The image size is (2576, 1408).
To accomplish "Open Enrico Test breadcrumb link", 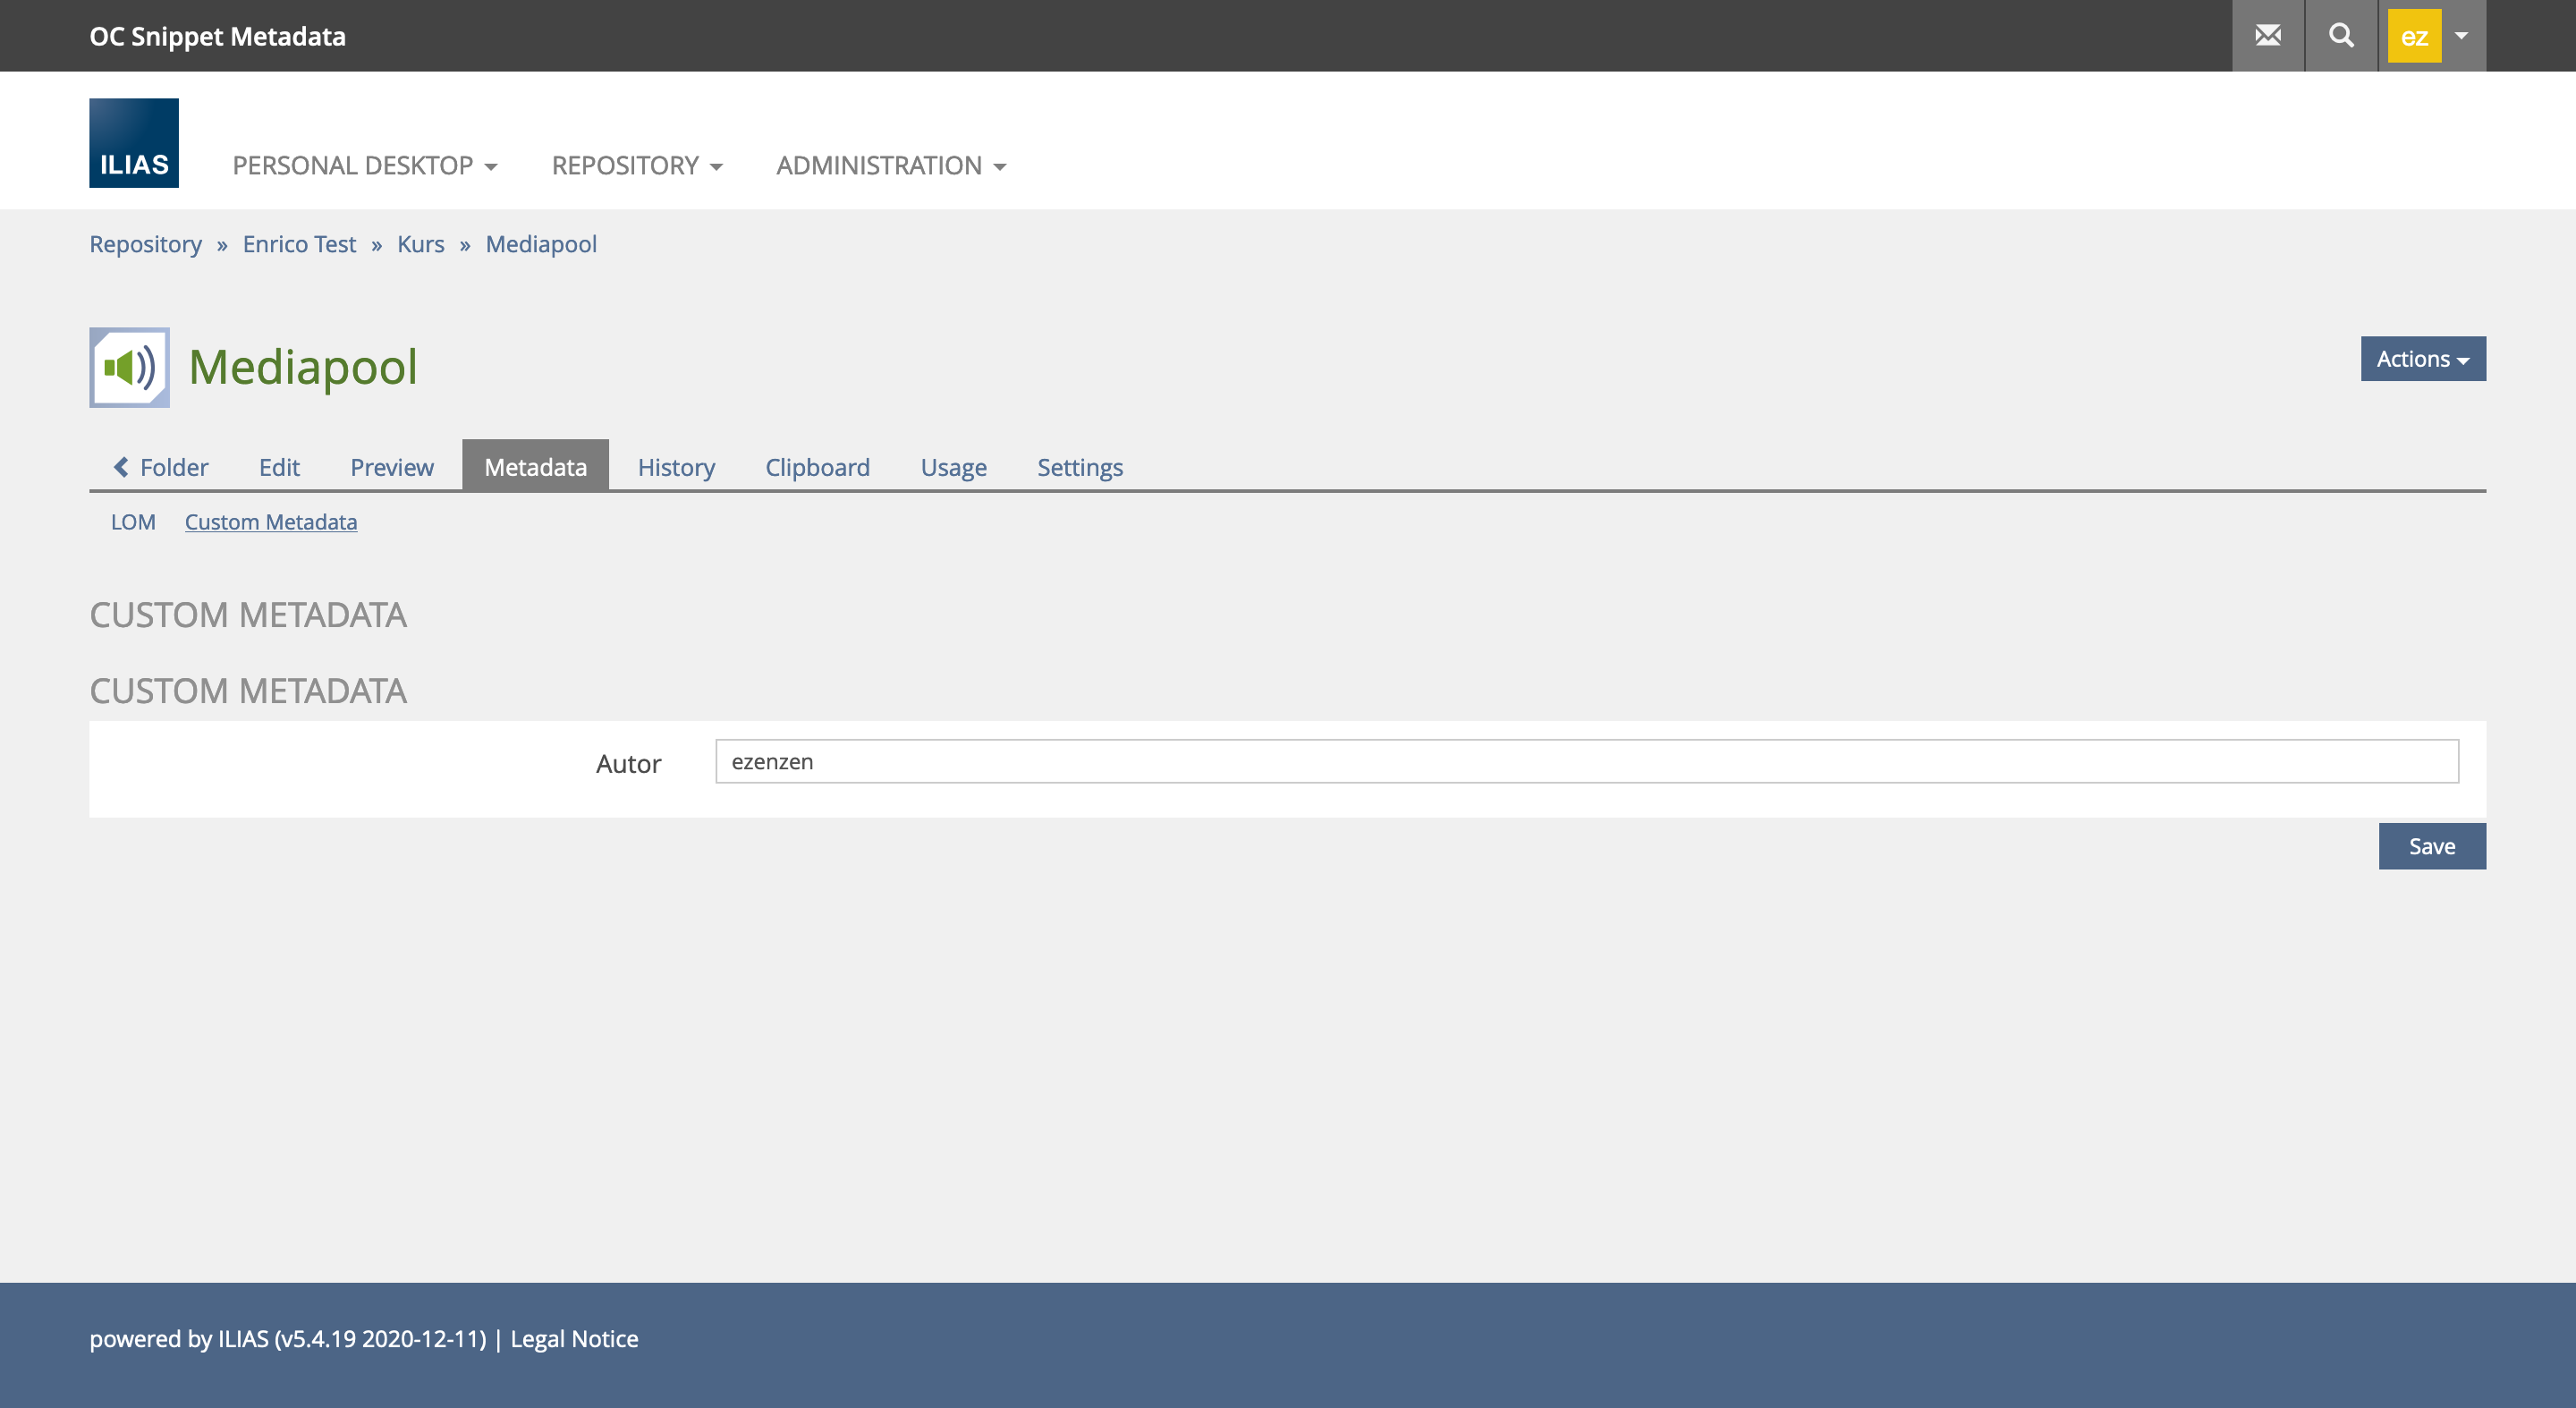I will click(299, 244).
